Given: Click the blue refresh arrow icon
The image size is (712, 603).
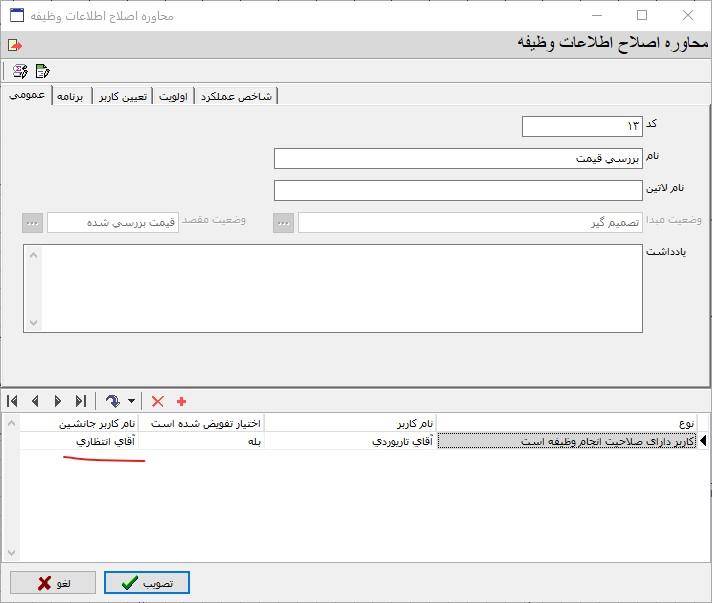Looking at the screenshot, I should point(113,401).
